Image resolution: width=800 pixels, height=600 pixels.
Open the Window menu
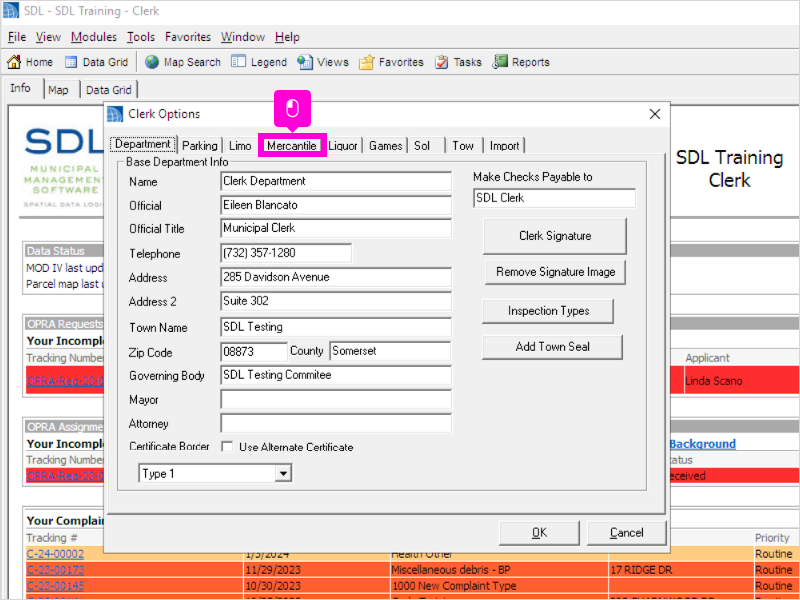point(242,37)
